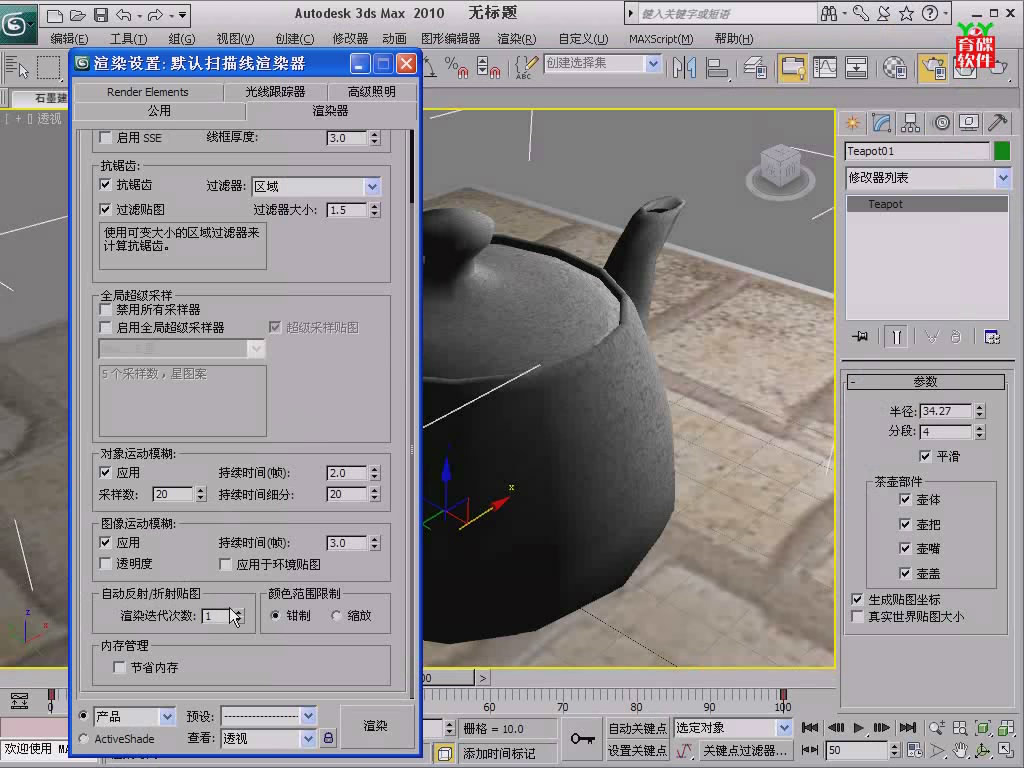The height and width of the screenshot is (768, 1024).
Task: Go to the animation start frame
Action: click(810, 728)
